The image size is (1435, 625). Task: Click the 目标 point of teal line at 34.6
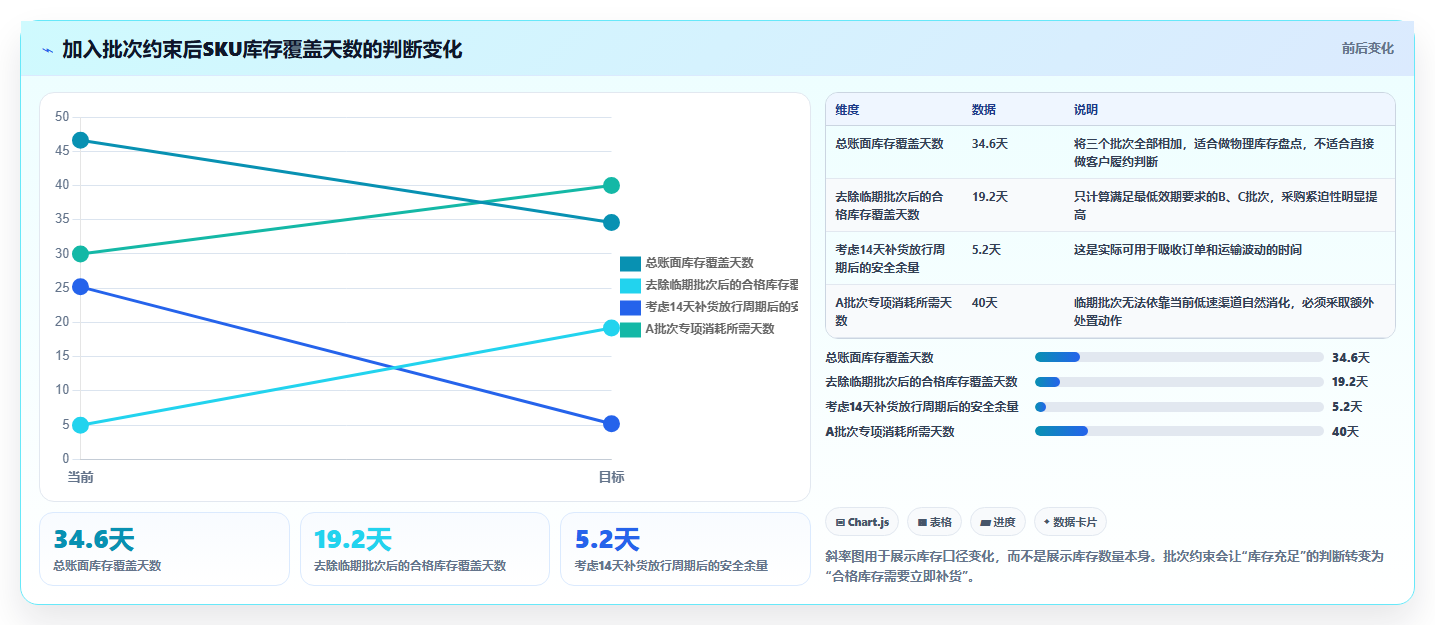(x=612, y=222)
